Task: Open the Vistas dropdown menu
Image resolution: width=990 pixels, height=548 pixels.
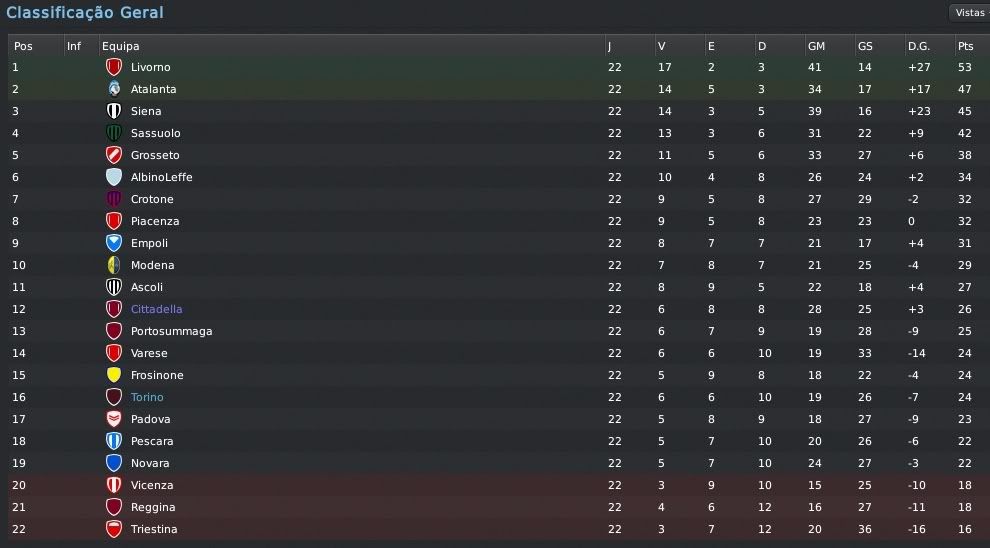Action: coord(970,13)
